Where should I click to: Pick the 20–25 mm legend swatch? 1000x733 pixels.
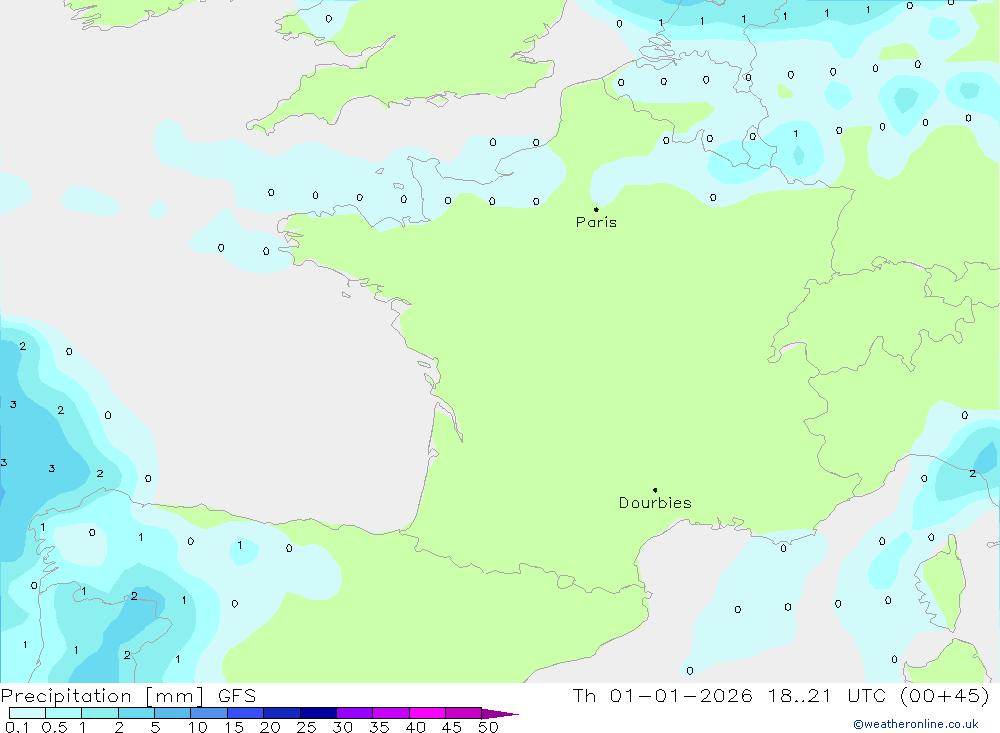click(281, 713)
